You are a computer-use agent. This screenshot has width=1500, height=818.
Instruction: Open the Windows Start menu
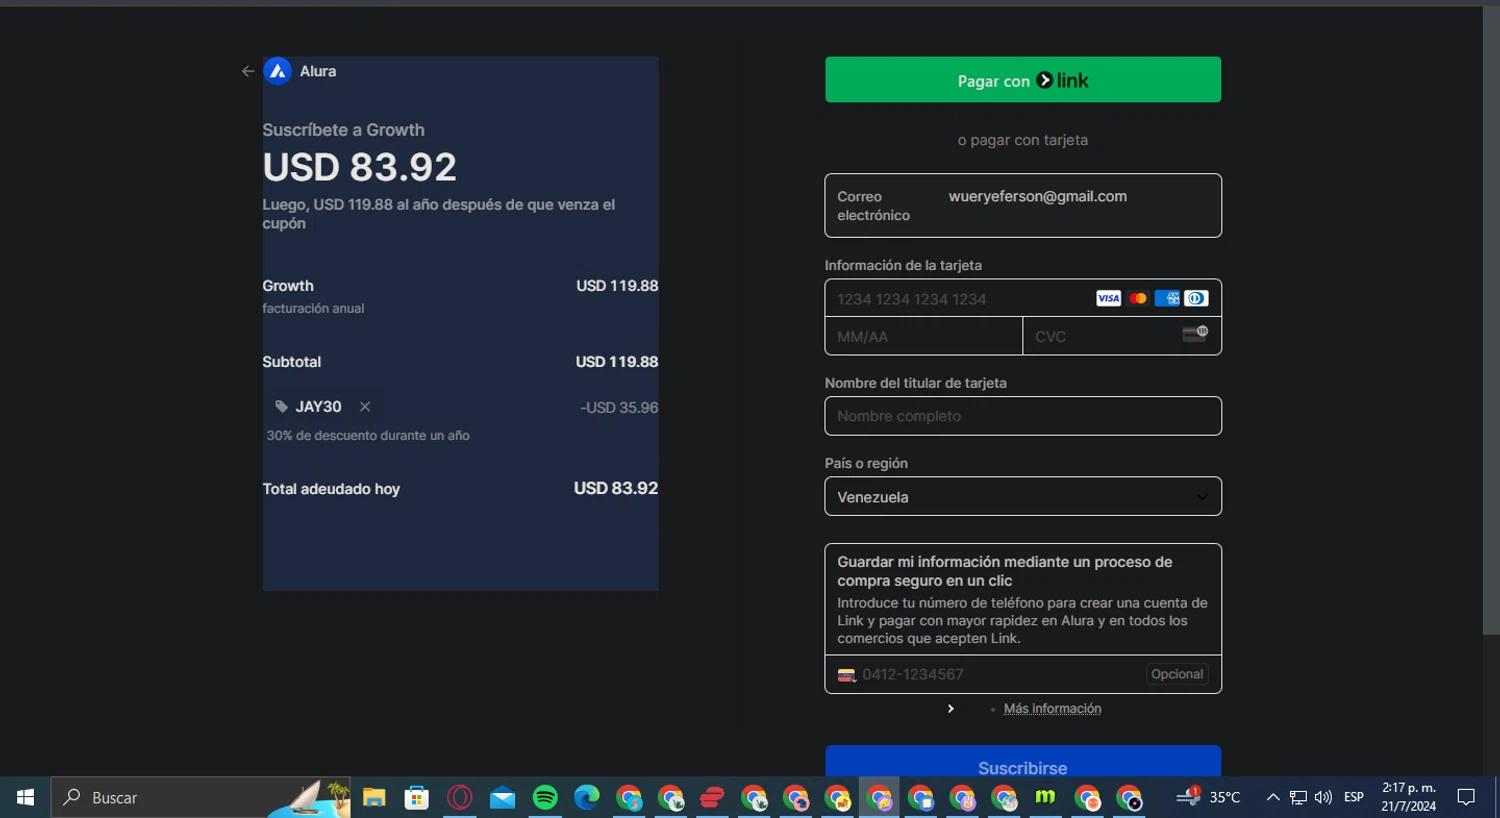(25, 797)
